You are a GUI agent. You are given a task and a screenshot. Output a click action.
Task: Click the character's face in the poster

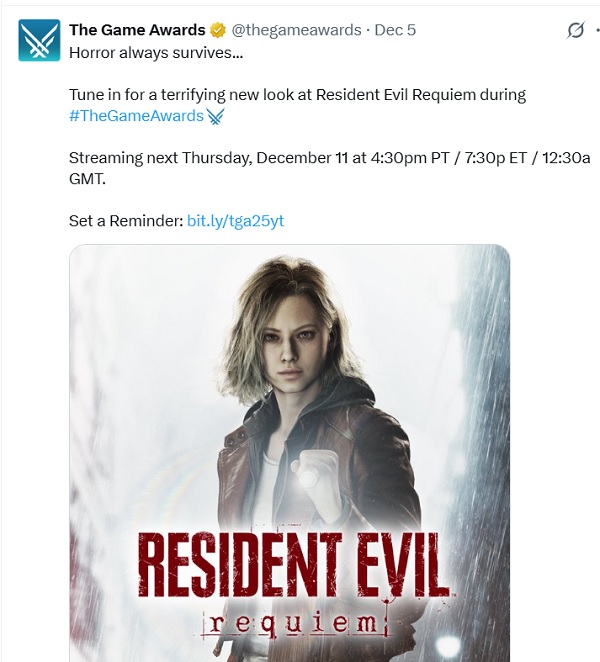pyautogui.click(x=290, y=347)
